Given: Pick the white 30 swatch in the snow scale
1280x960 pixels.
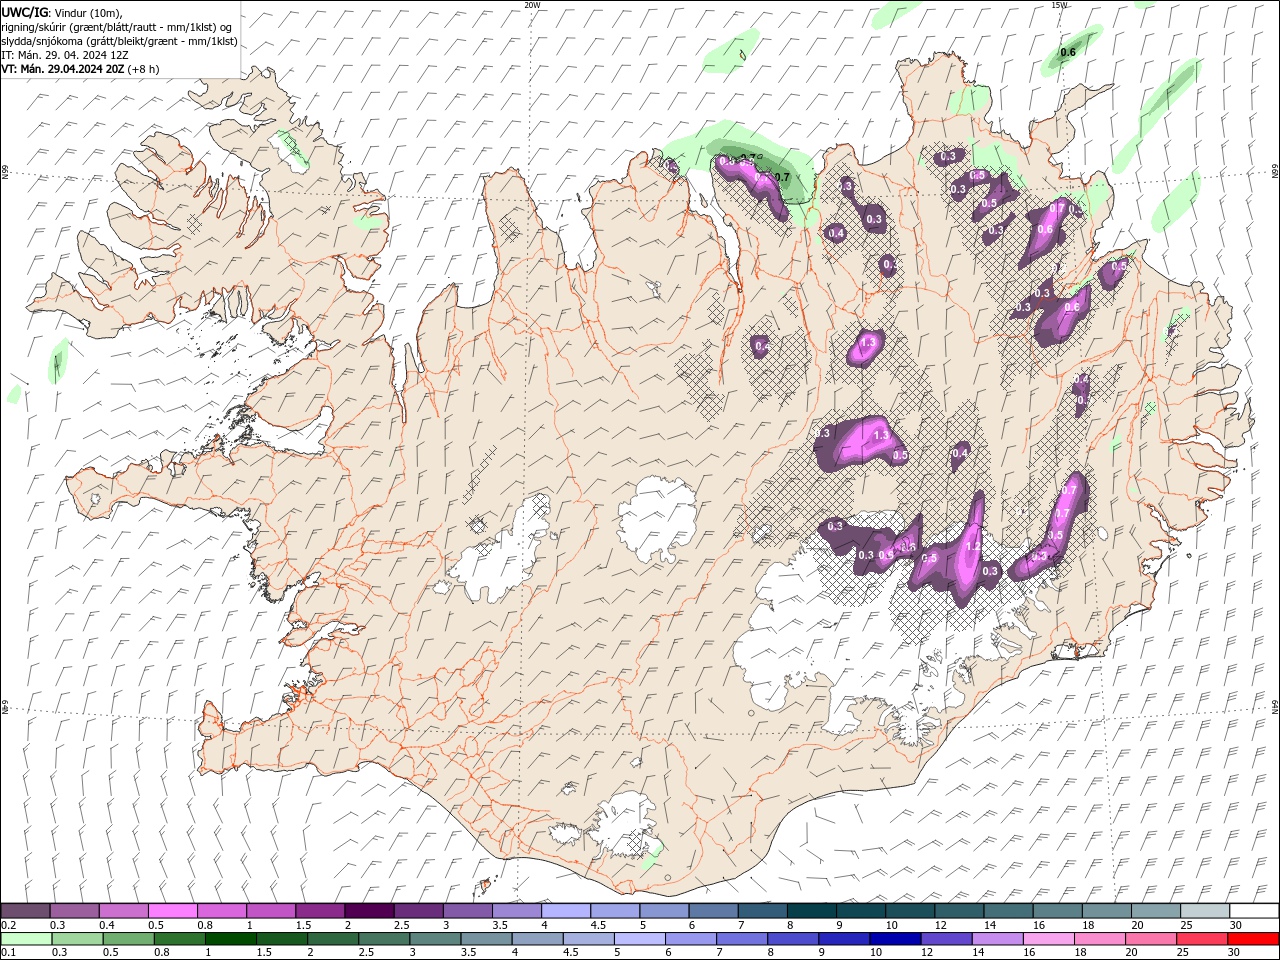Looking at the screenshot, I should click(x=1254, y=911).
